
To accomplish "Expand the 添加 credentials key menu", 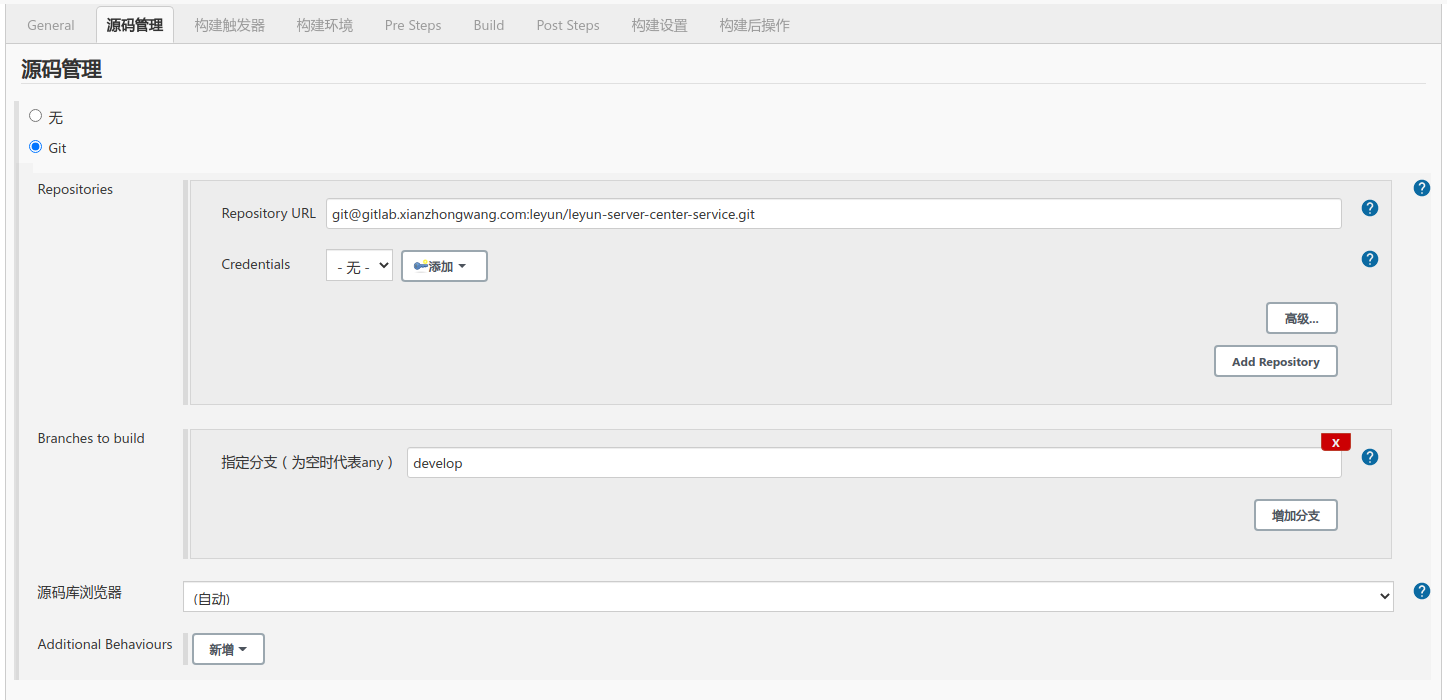I will pyautogui.click(x=444, y=266).
